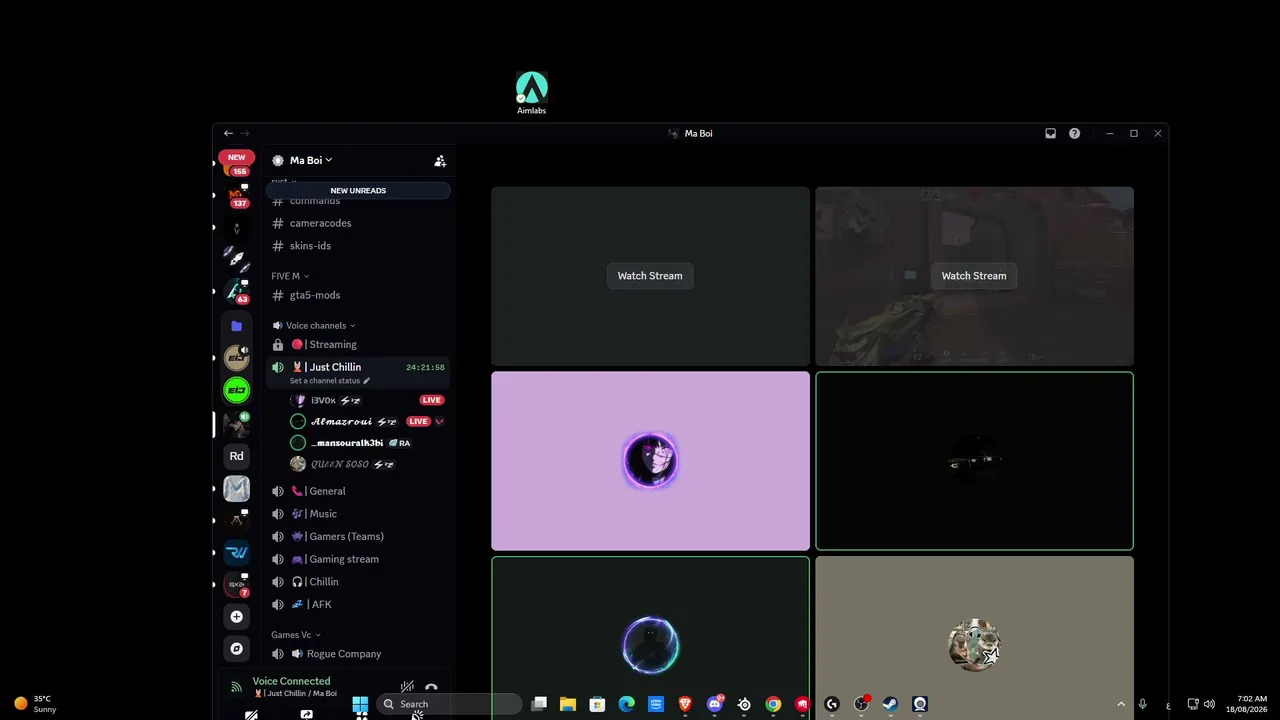Open the server with 137 mentions badge
The image size is (1280, 720).
point(237,196)
